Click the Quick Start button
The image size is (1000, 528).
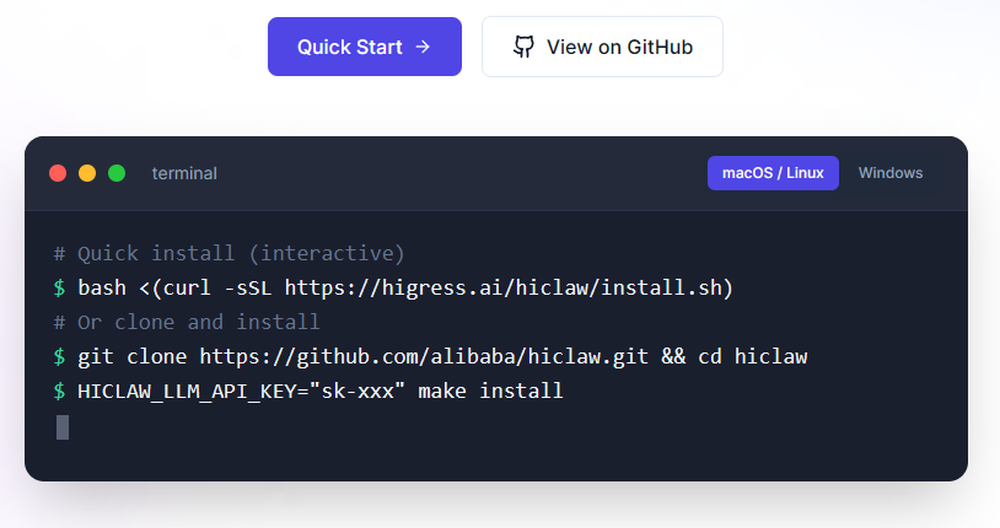coord(364,47)
